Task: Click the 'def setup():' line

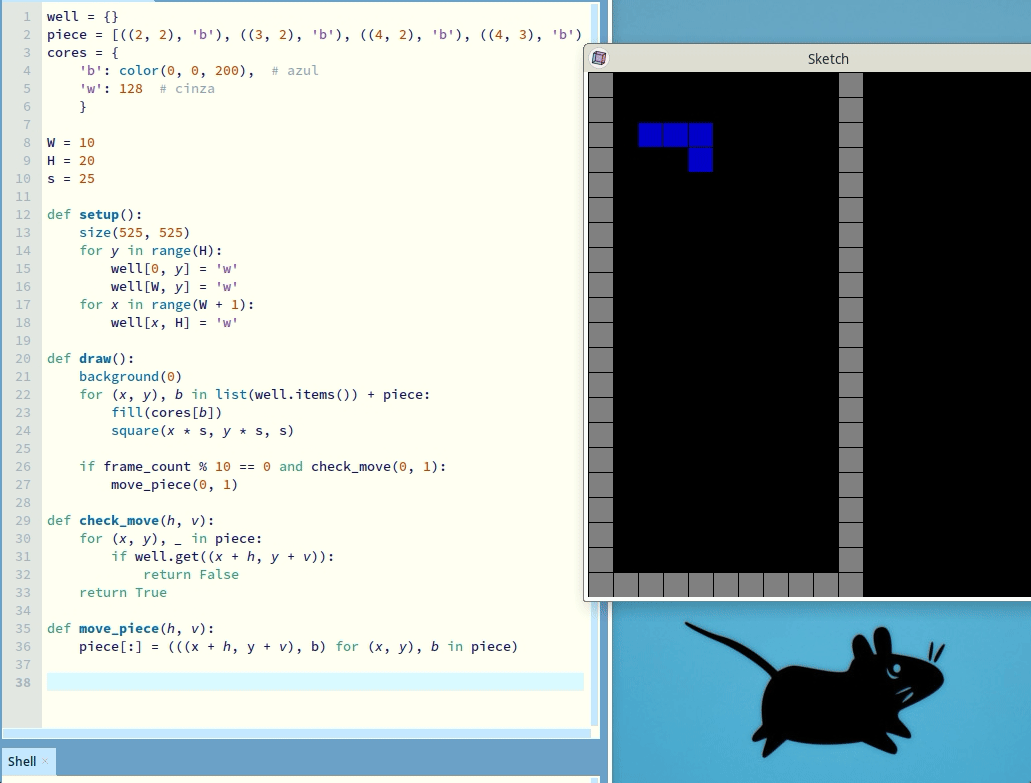Action: [95, 215]
